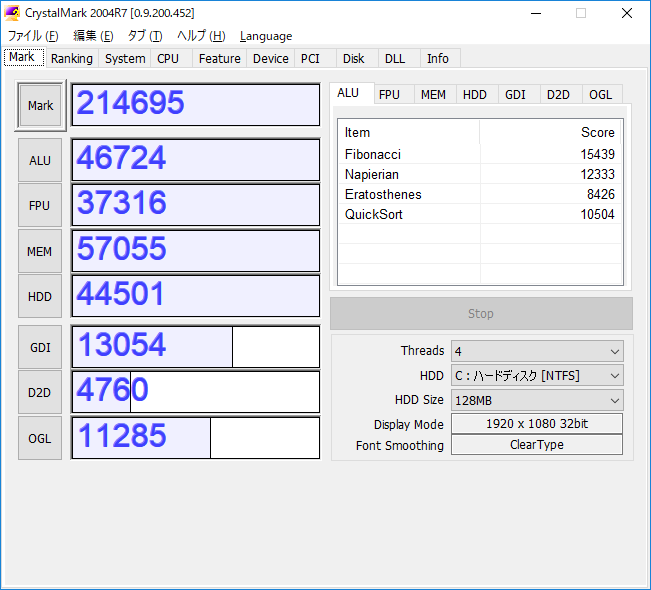Viewport: 651px width, 590px height.
Task: Switch to the Device tab
Action: tap(271, 59)
